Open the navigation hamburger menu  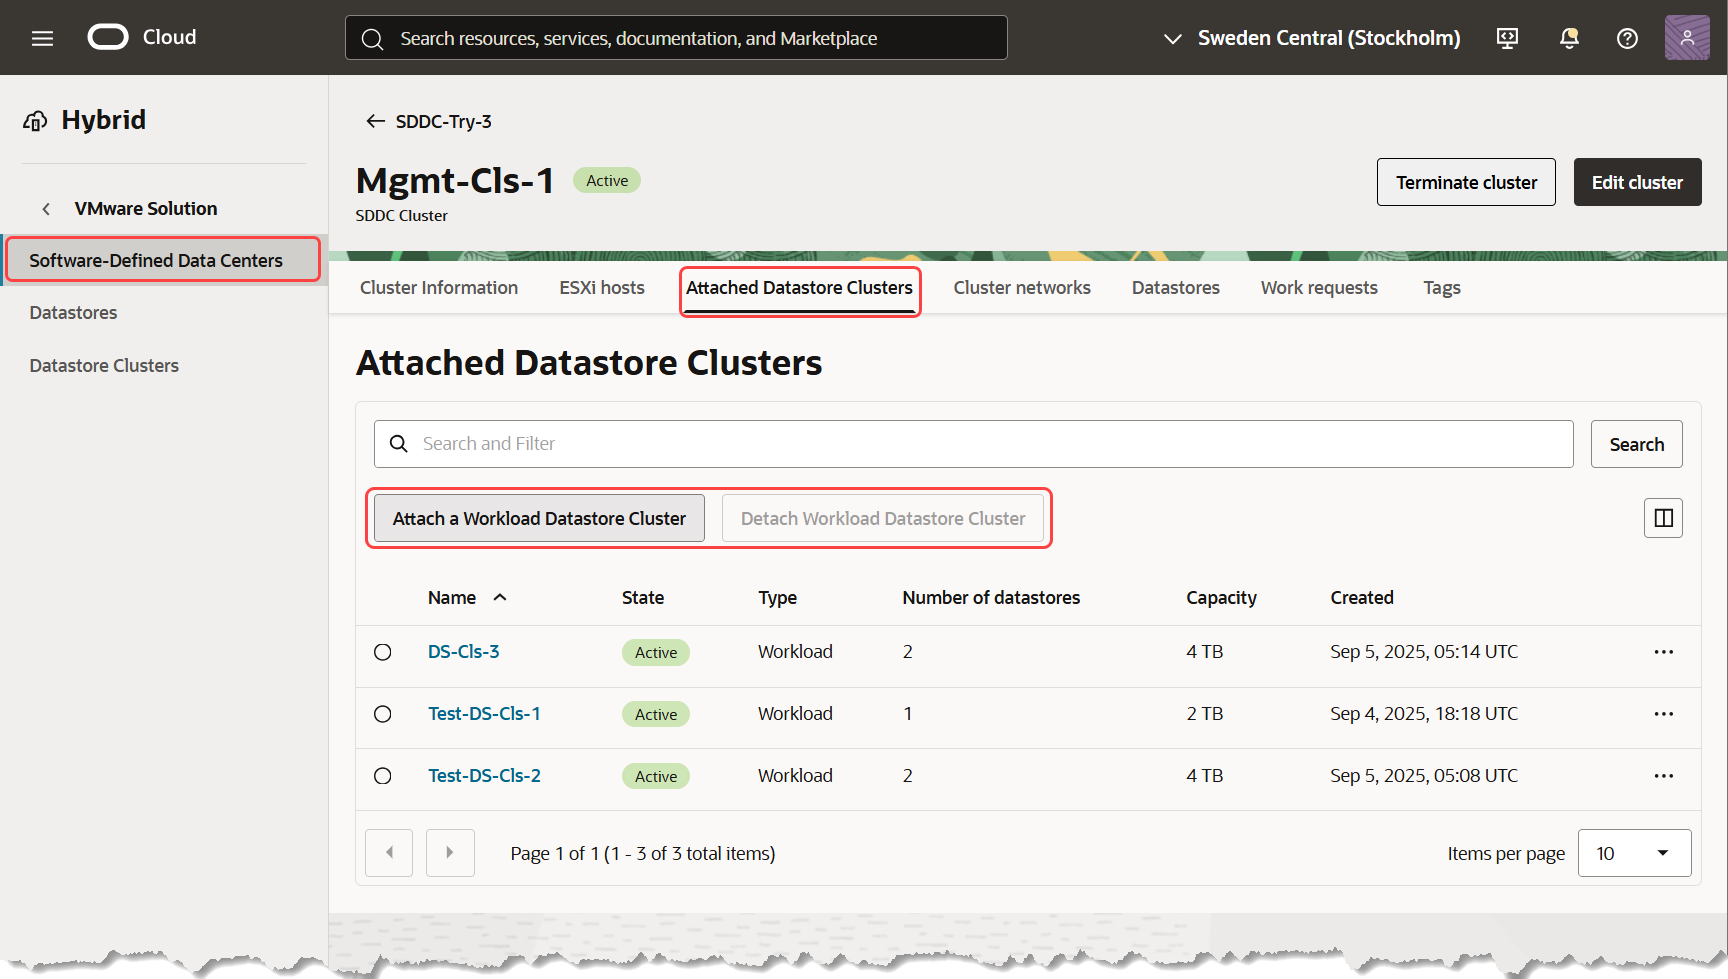point(42,37)
